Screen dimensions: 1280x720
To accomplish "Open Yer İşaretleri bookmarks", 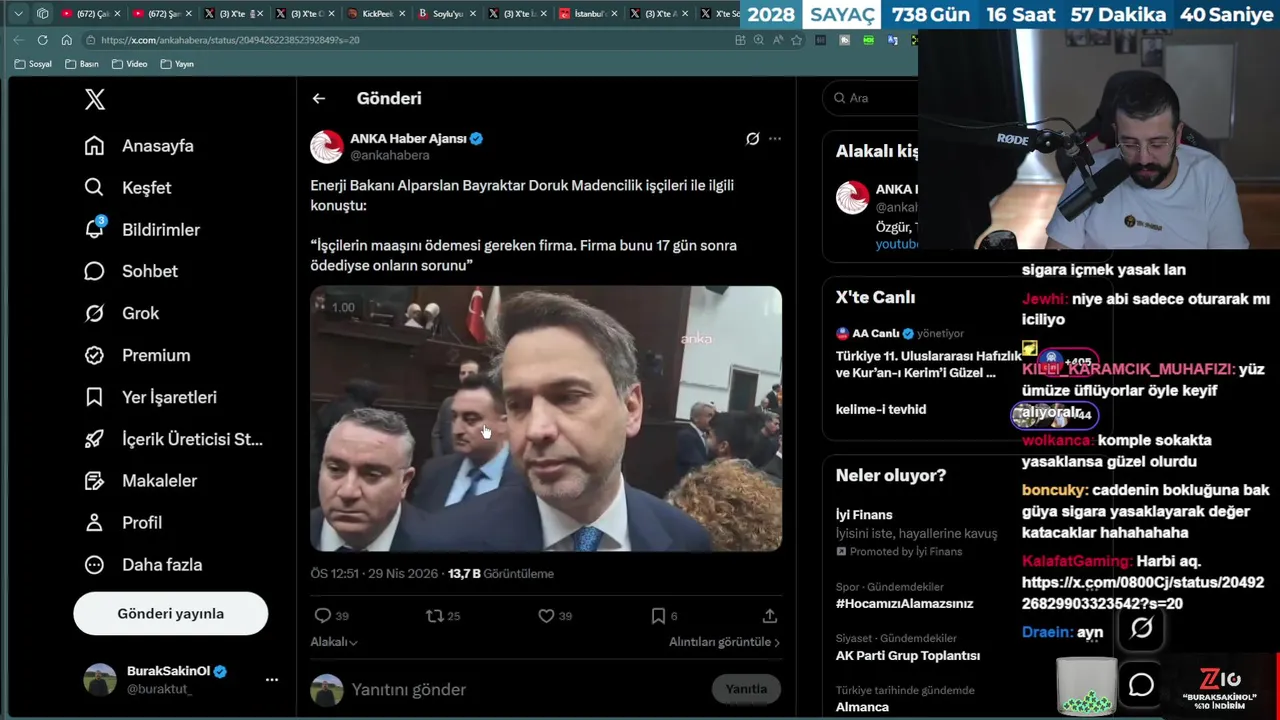I will (x=150, y=397).
